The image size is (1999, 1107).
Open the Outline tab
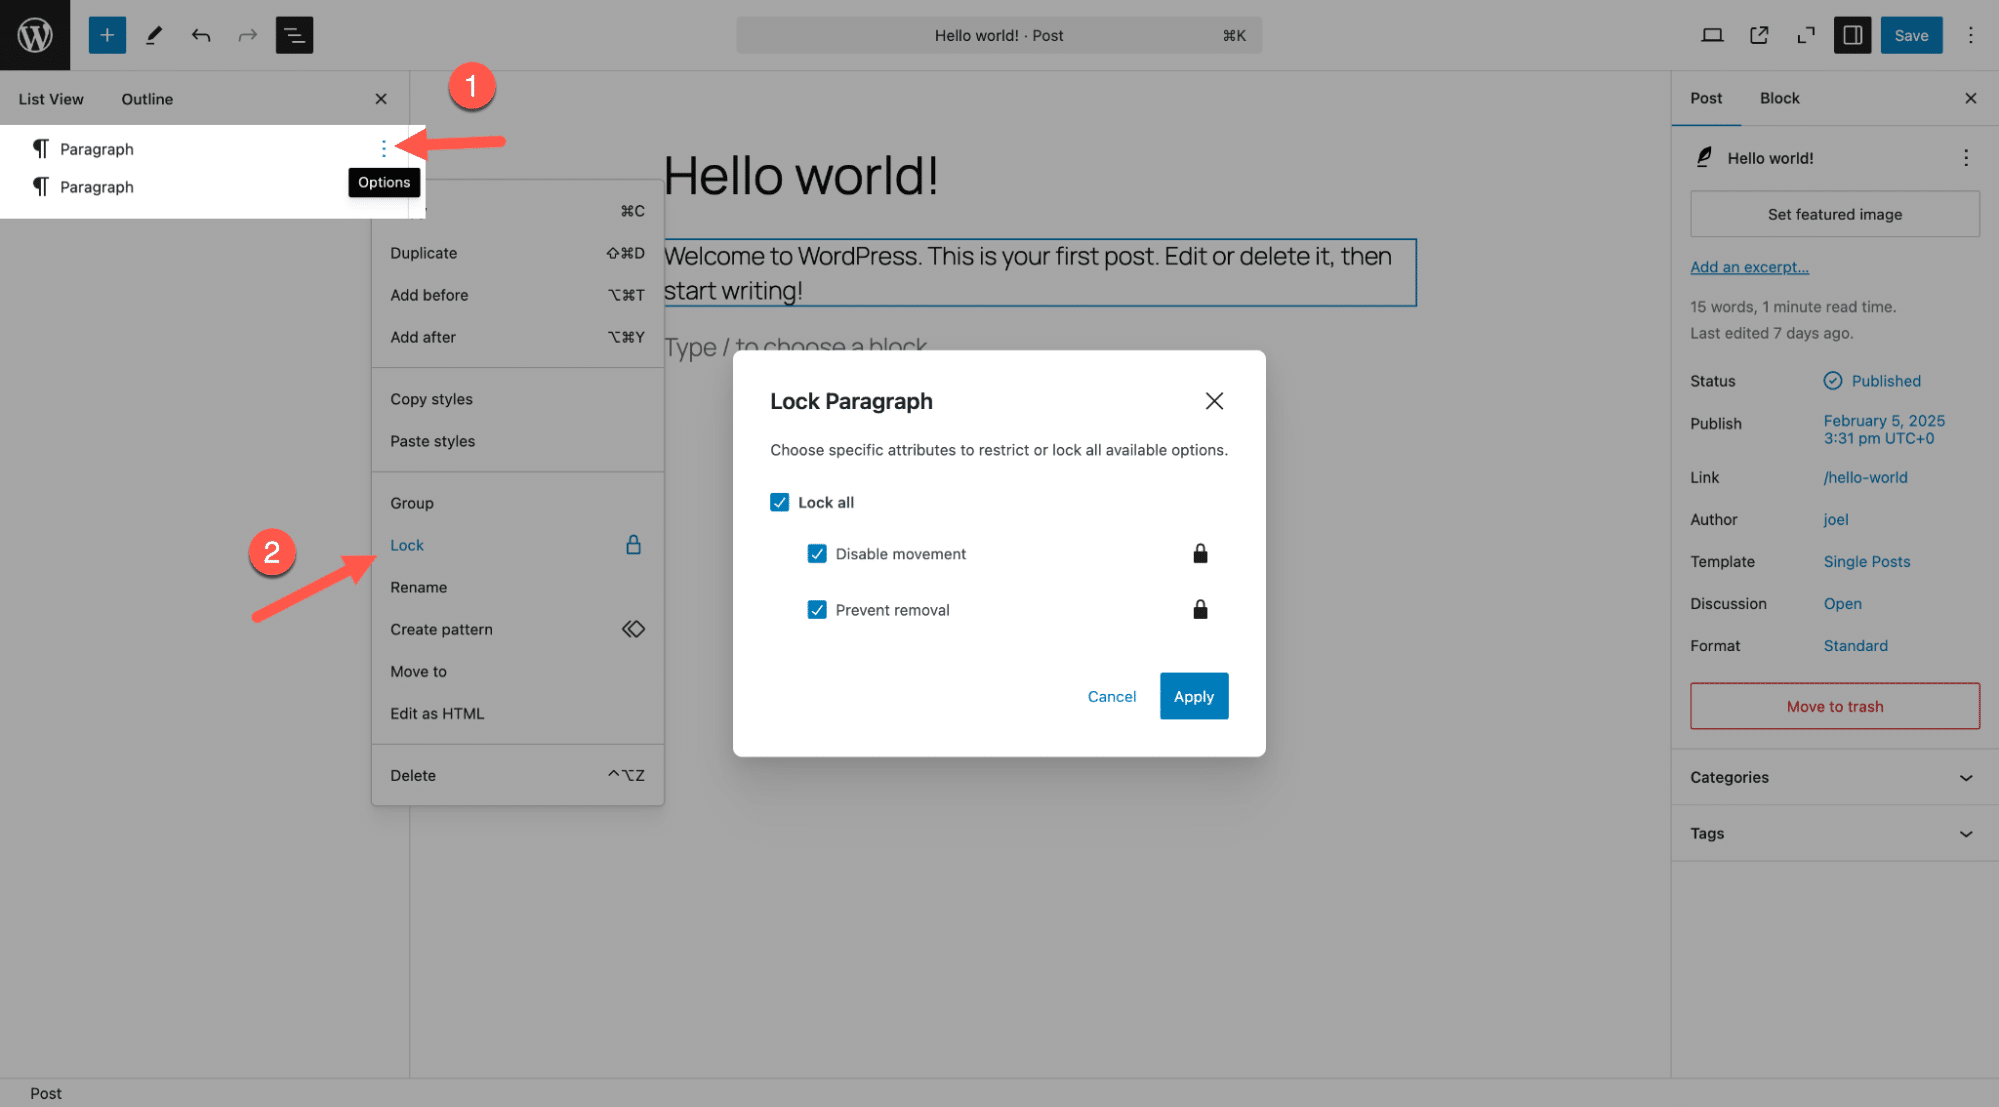(147, 99)
